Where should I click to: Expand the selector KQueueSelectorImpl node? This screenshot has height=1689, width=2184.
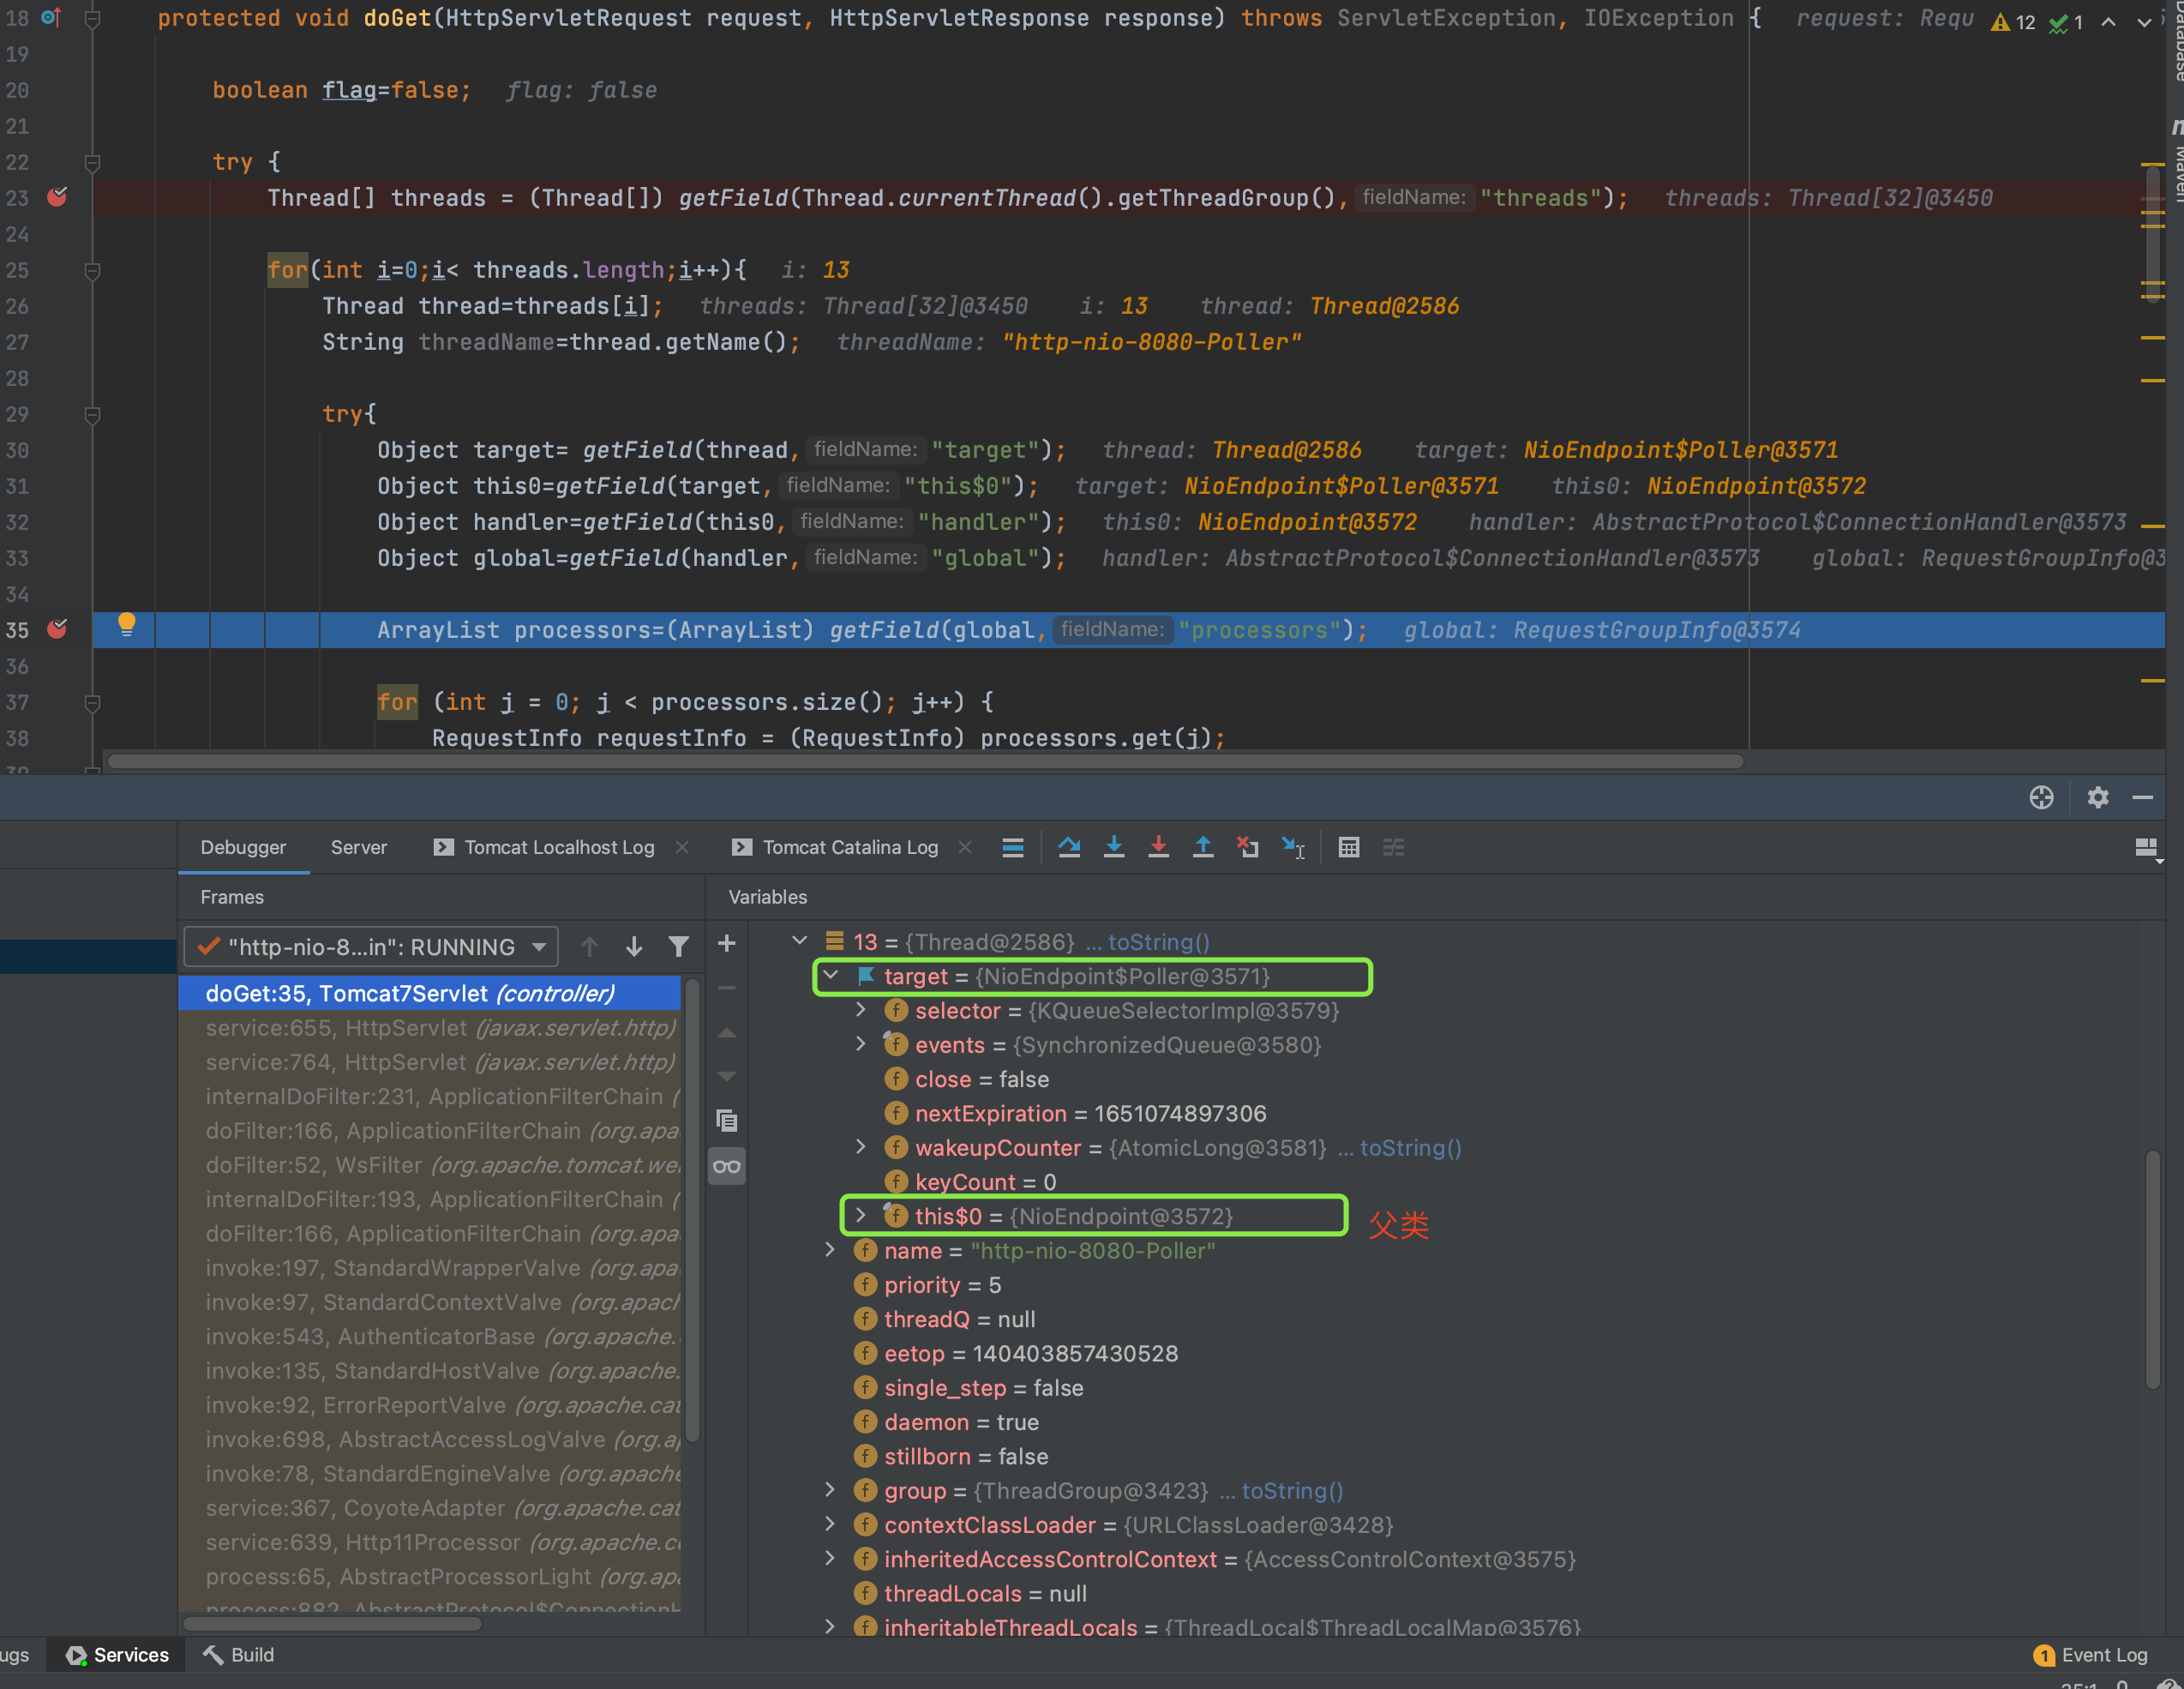click(x=861, y=1010)
